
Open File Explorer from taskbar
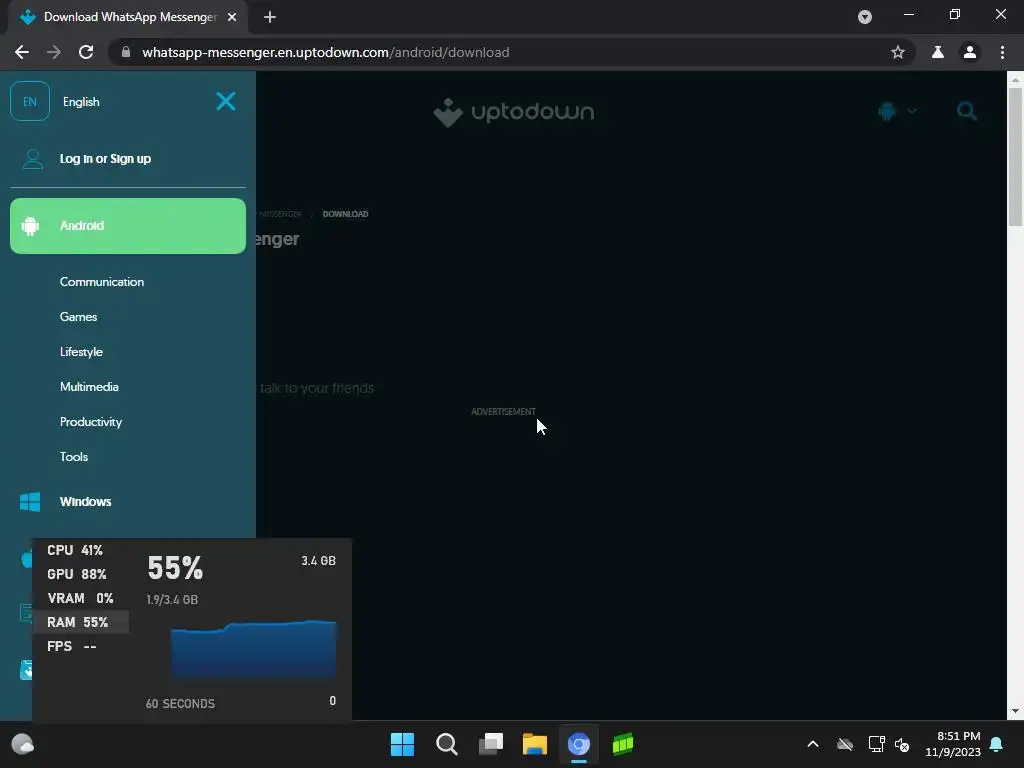tap(535, 744)
